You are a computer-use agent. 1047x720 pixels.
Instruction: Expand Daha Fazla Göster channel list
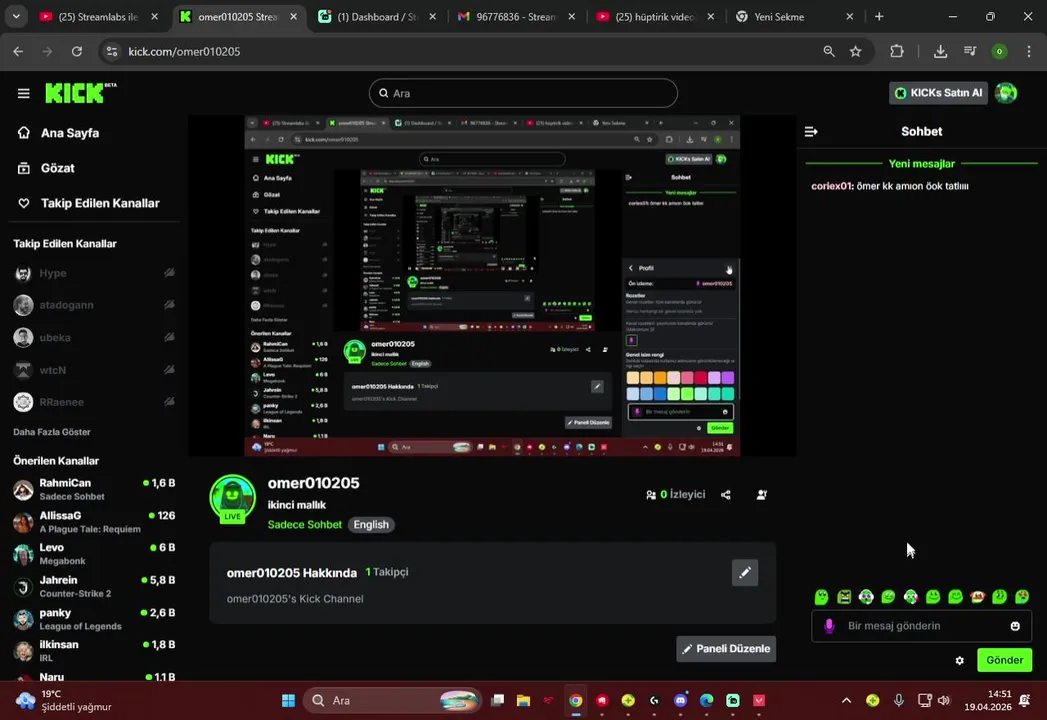click(51, 432)
